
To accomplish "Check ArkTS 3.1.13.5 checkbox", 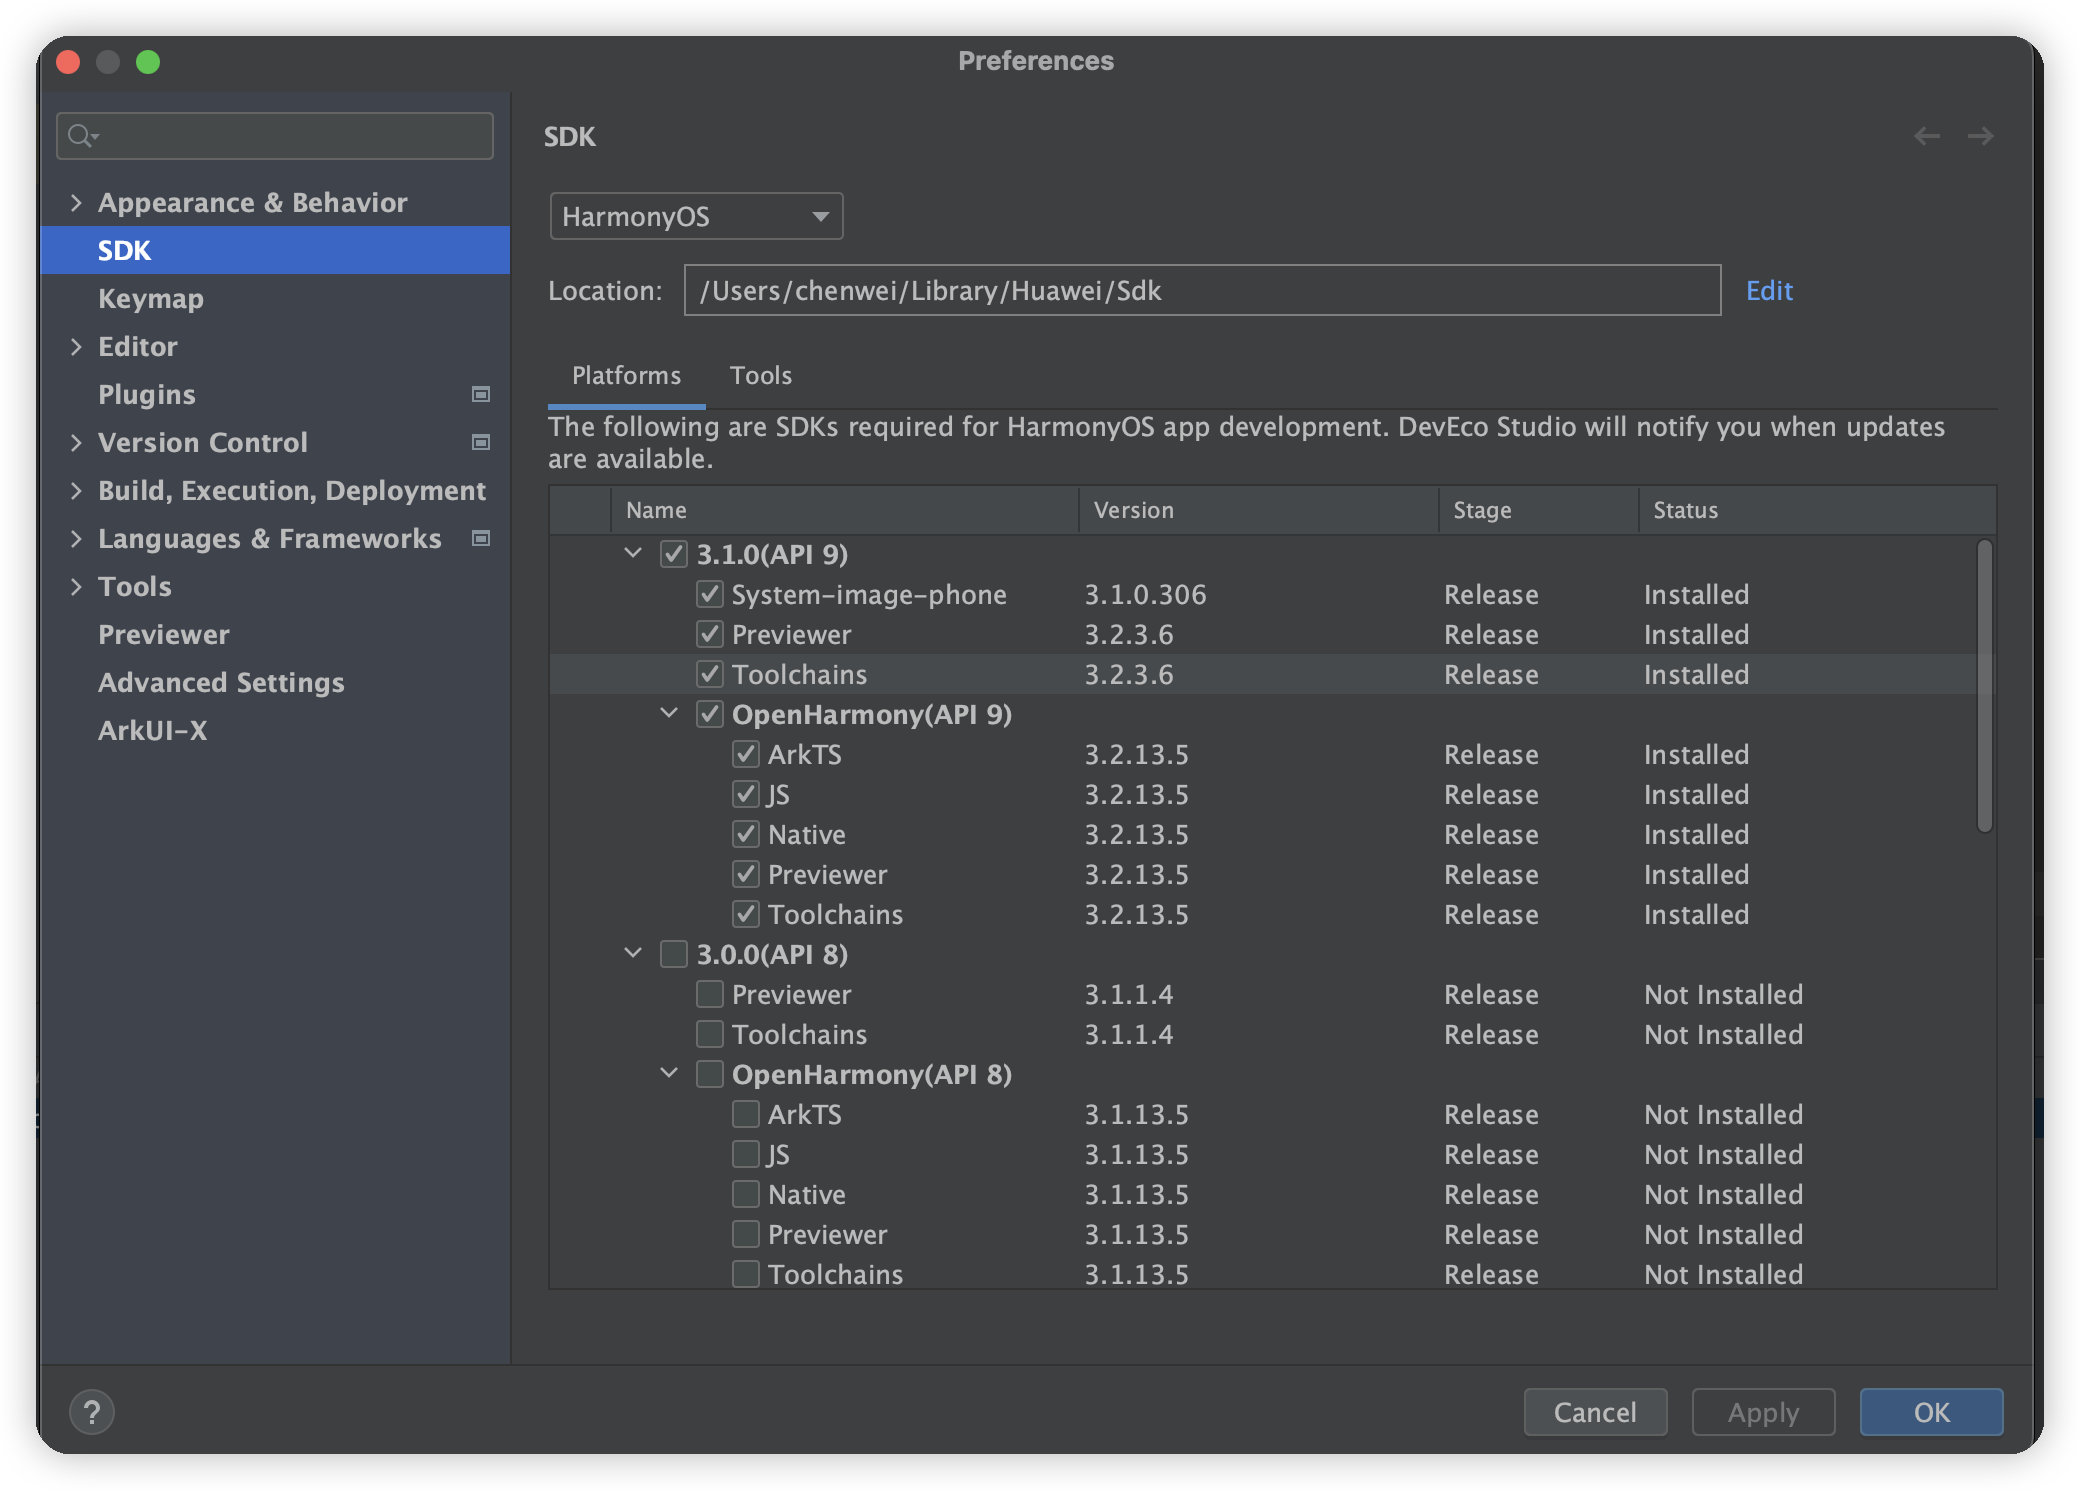I will coord(745,1114).
